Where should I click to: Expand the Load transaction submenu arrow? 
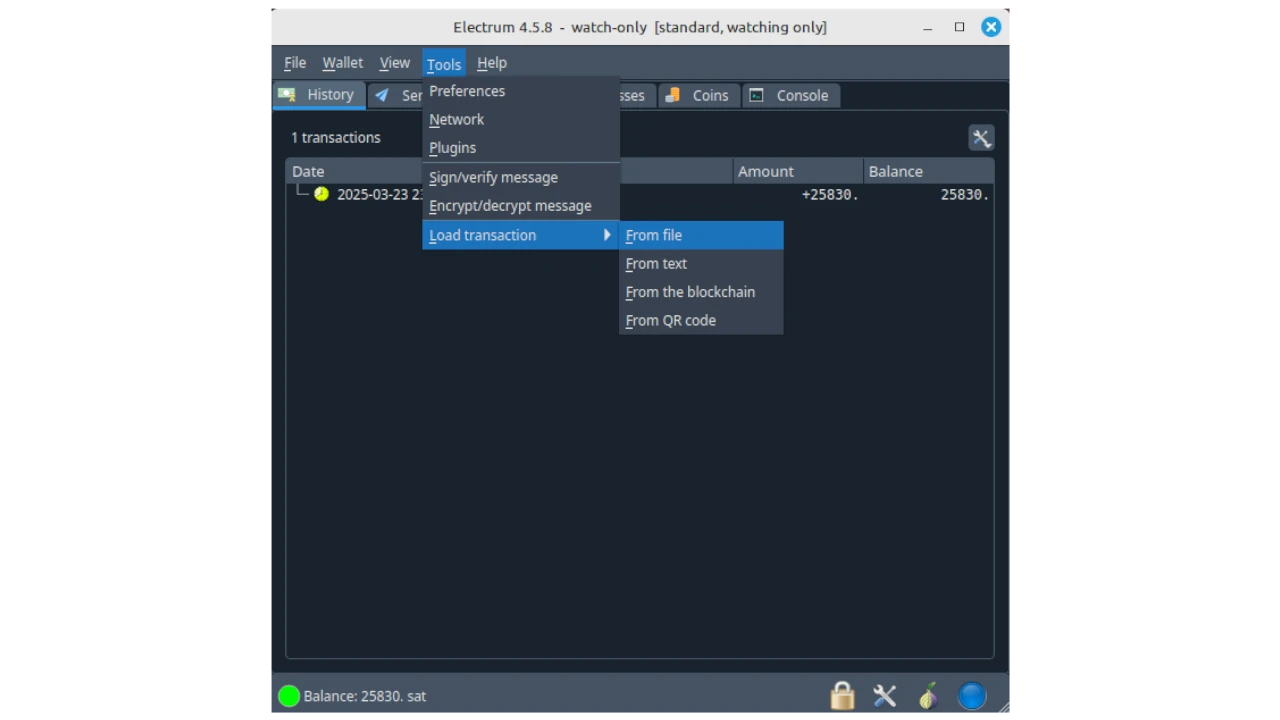pos(606,235)
